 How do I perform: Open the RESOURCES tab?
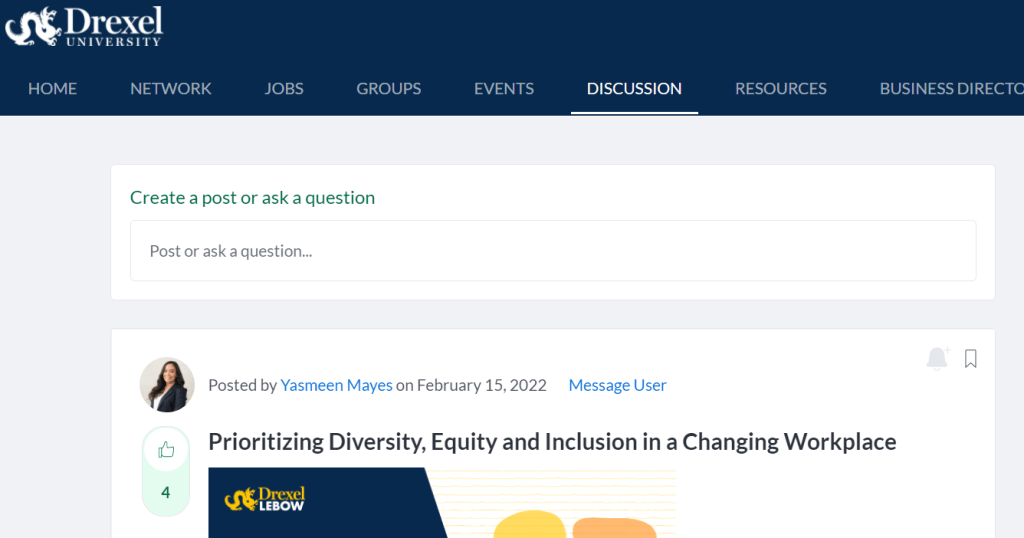pos(780,88)
